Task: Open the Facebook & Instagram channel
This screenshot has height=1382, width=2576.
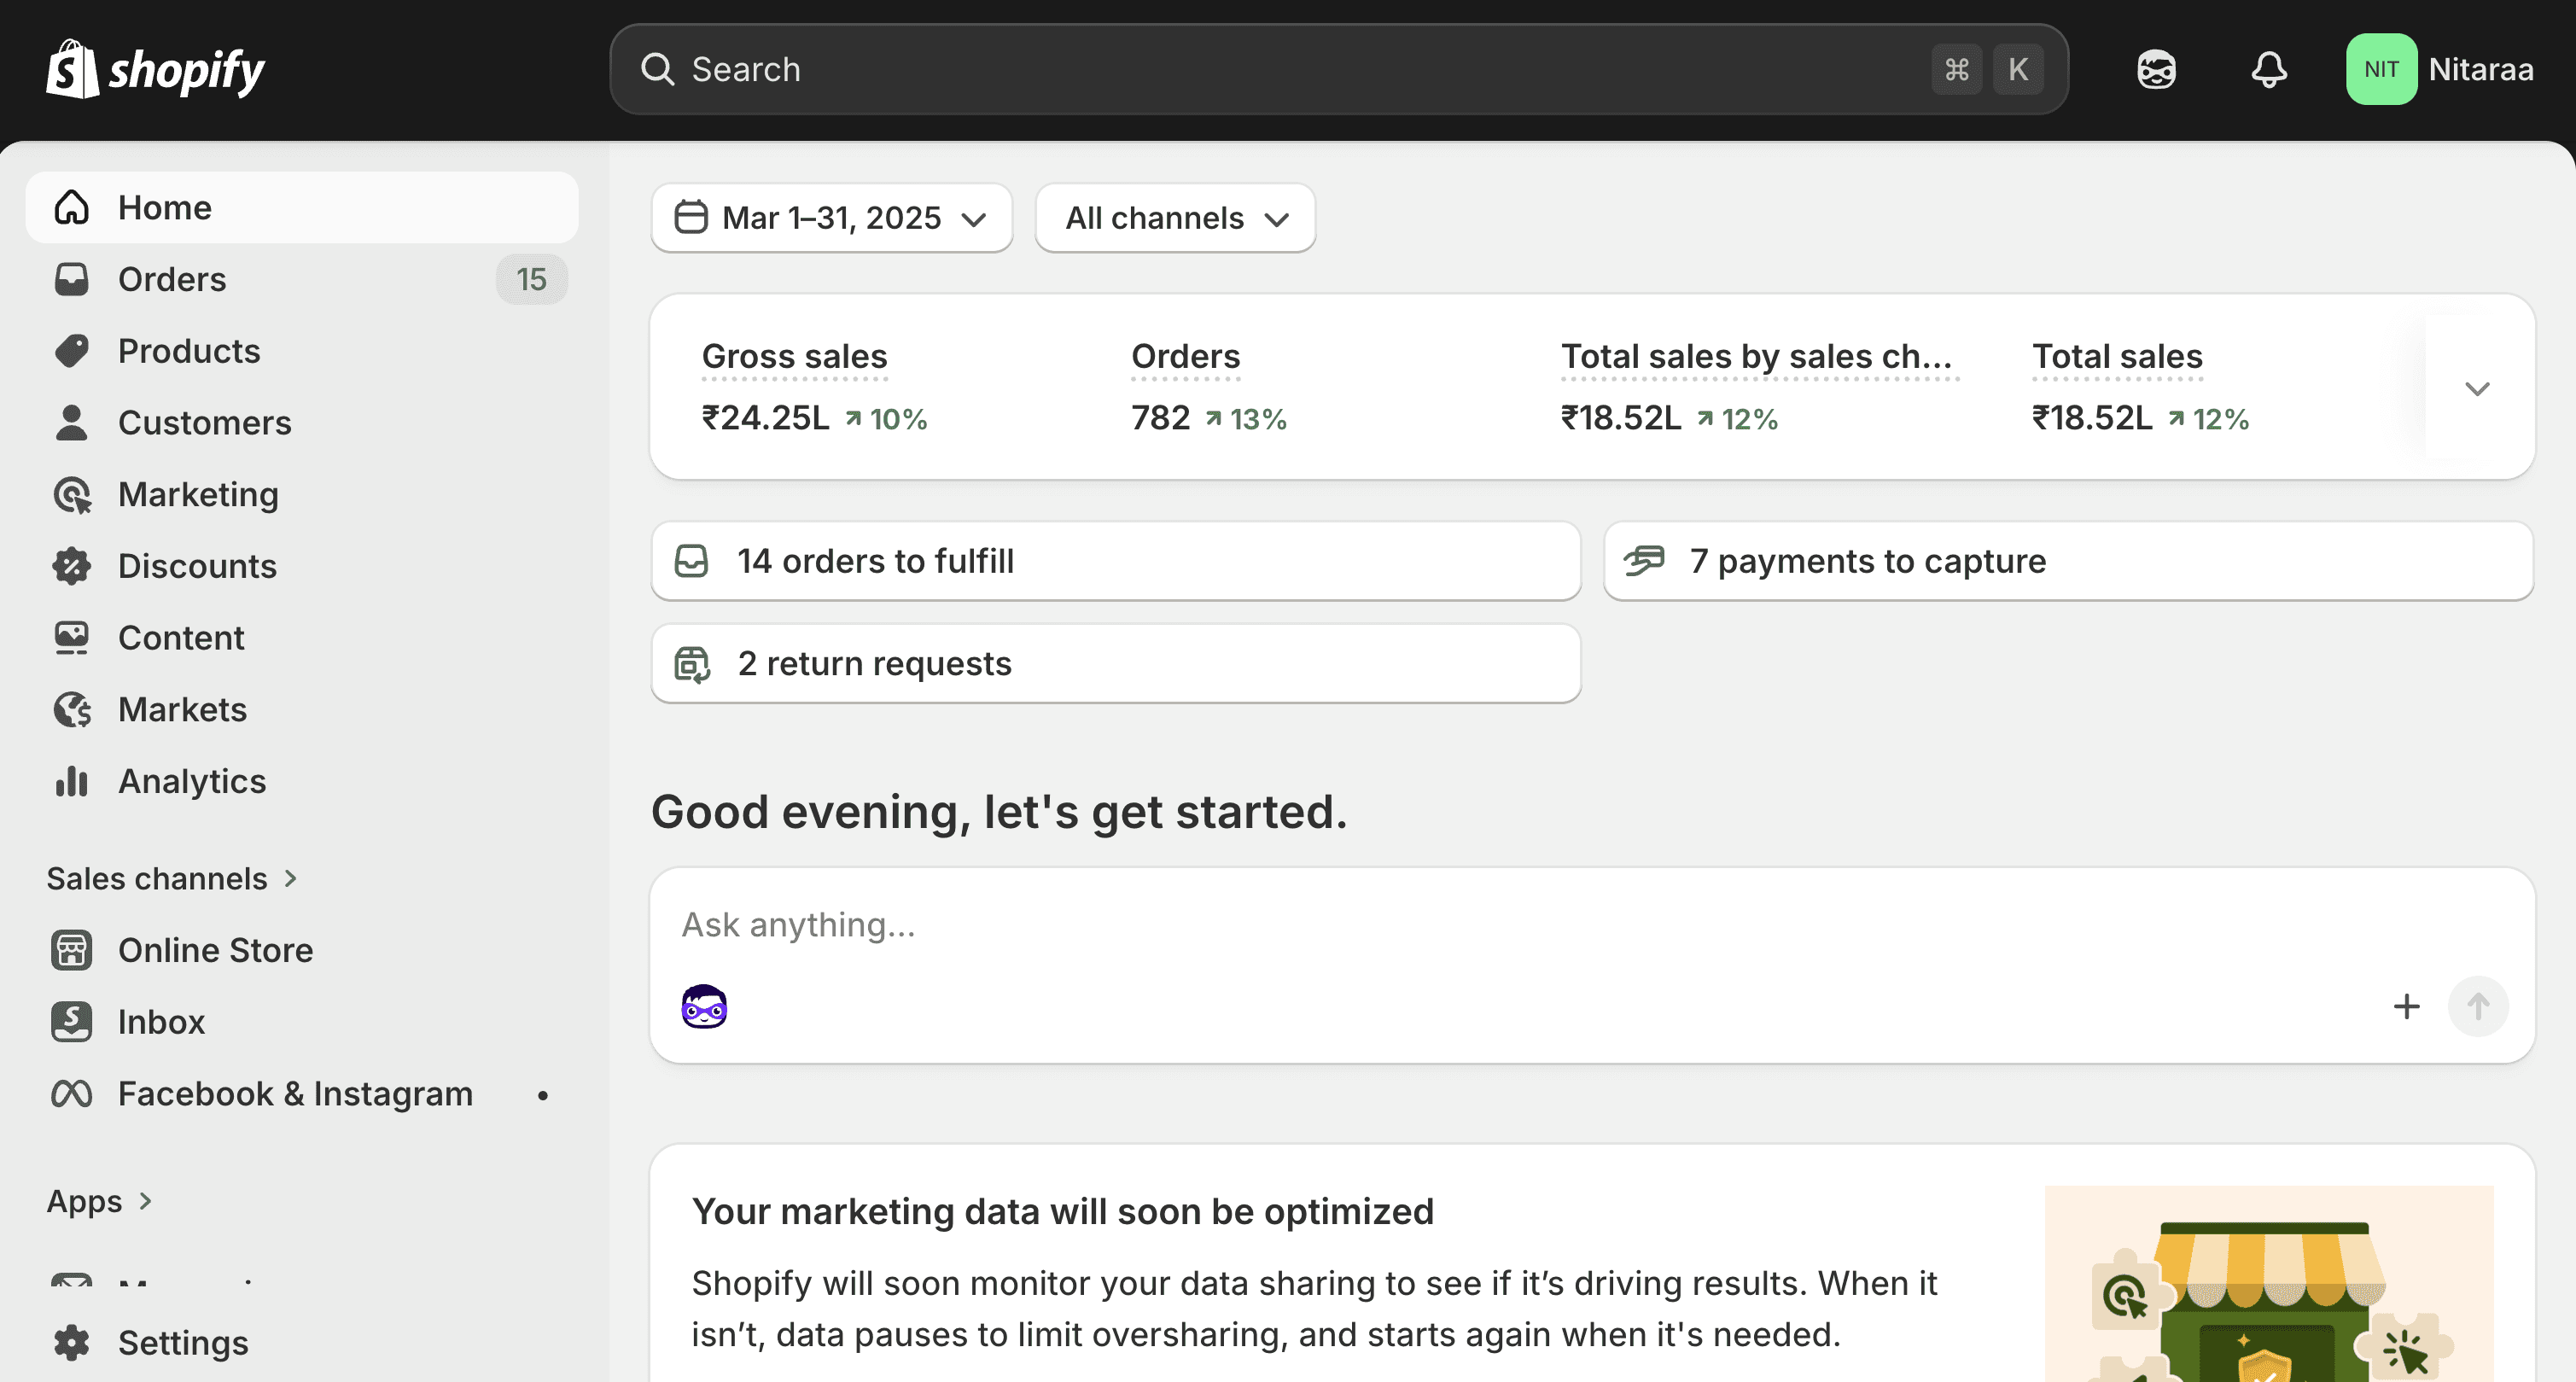Action: click(294, 1094)
